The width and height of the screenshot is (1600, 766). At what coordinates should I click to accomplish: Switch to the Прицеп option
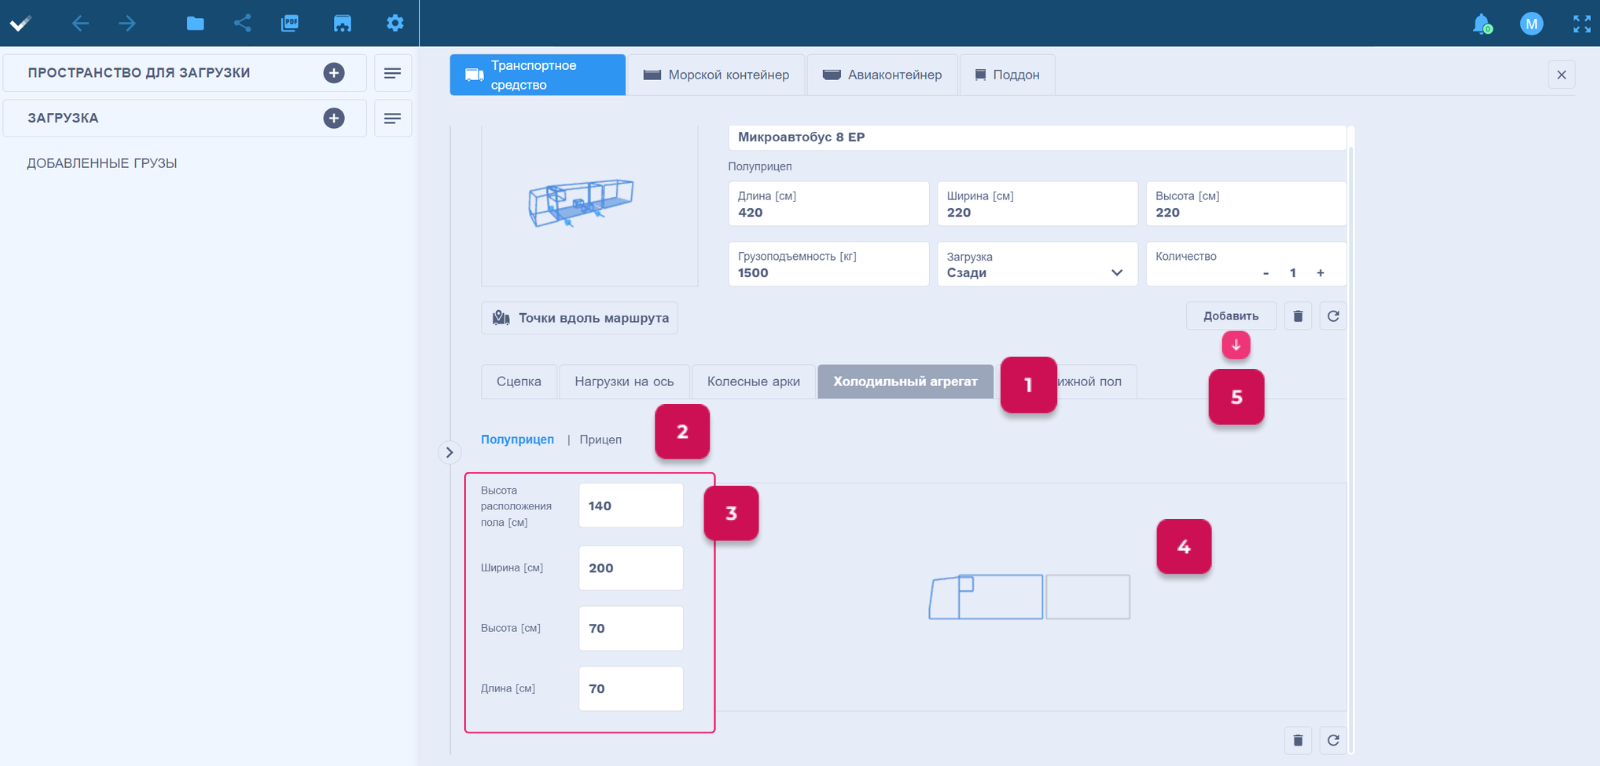(x=600, y=440)
